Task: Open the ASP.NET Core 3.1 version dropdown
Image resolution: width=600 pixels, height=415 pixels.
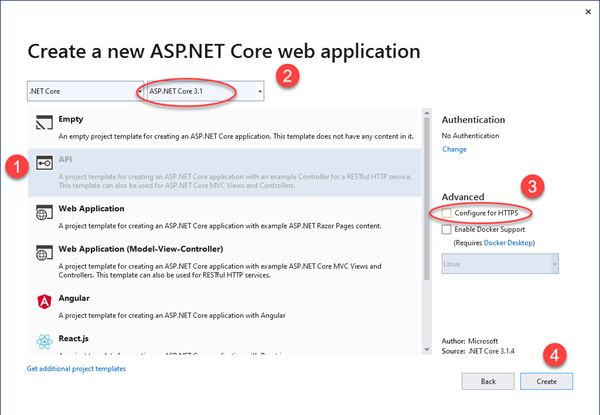Action: point(205,91)
